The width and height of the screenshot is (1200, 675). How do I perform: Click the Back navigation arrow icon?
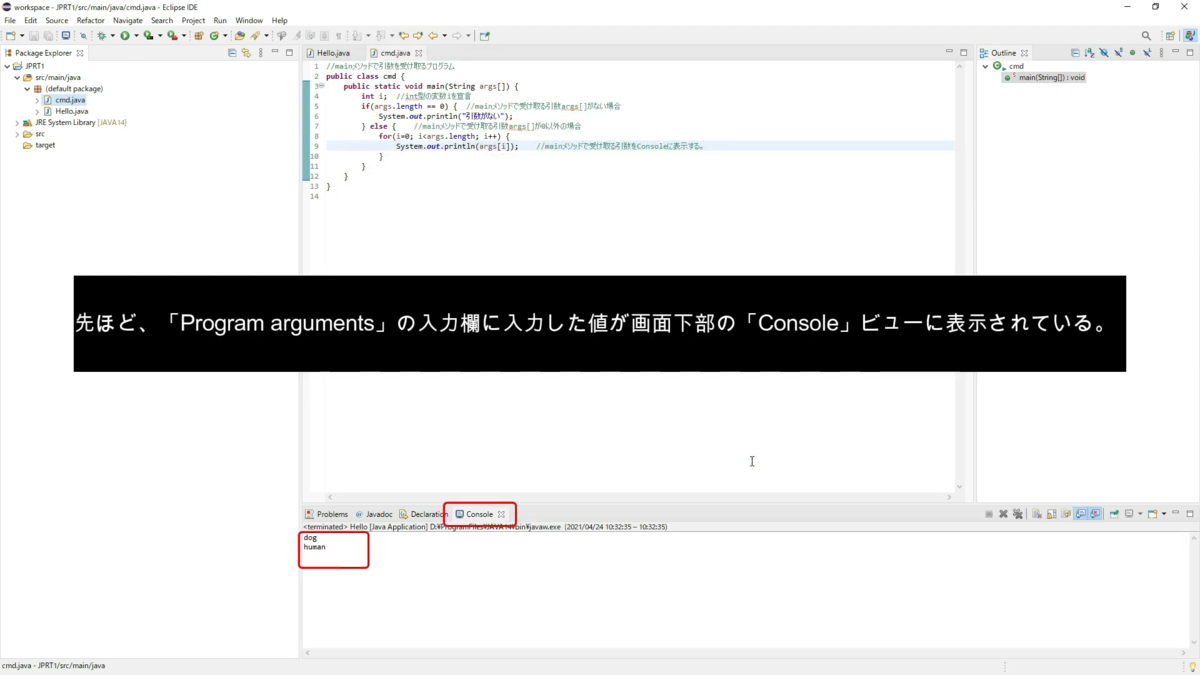click(433, 36)
